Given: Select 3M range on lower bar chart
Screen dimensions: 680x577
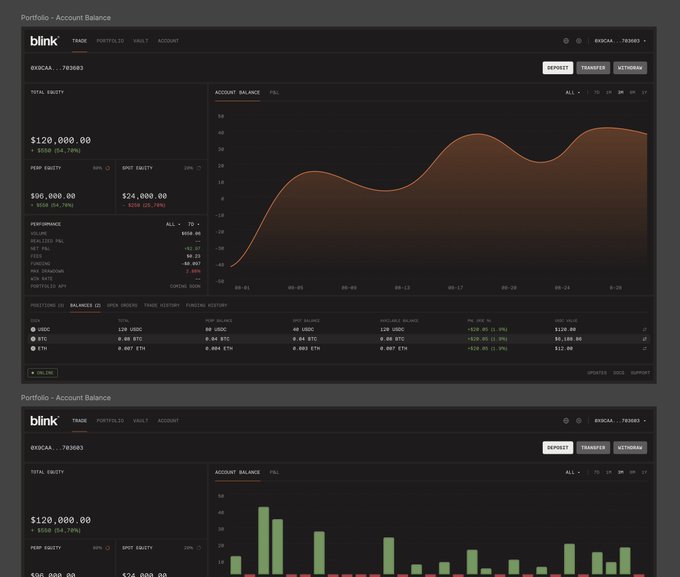Looking at the screenshot, I should (621, 472).
